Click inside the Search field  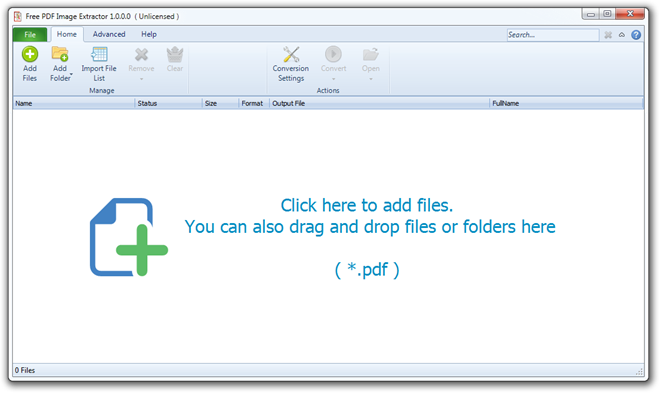(553, 35)
